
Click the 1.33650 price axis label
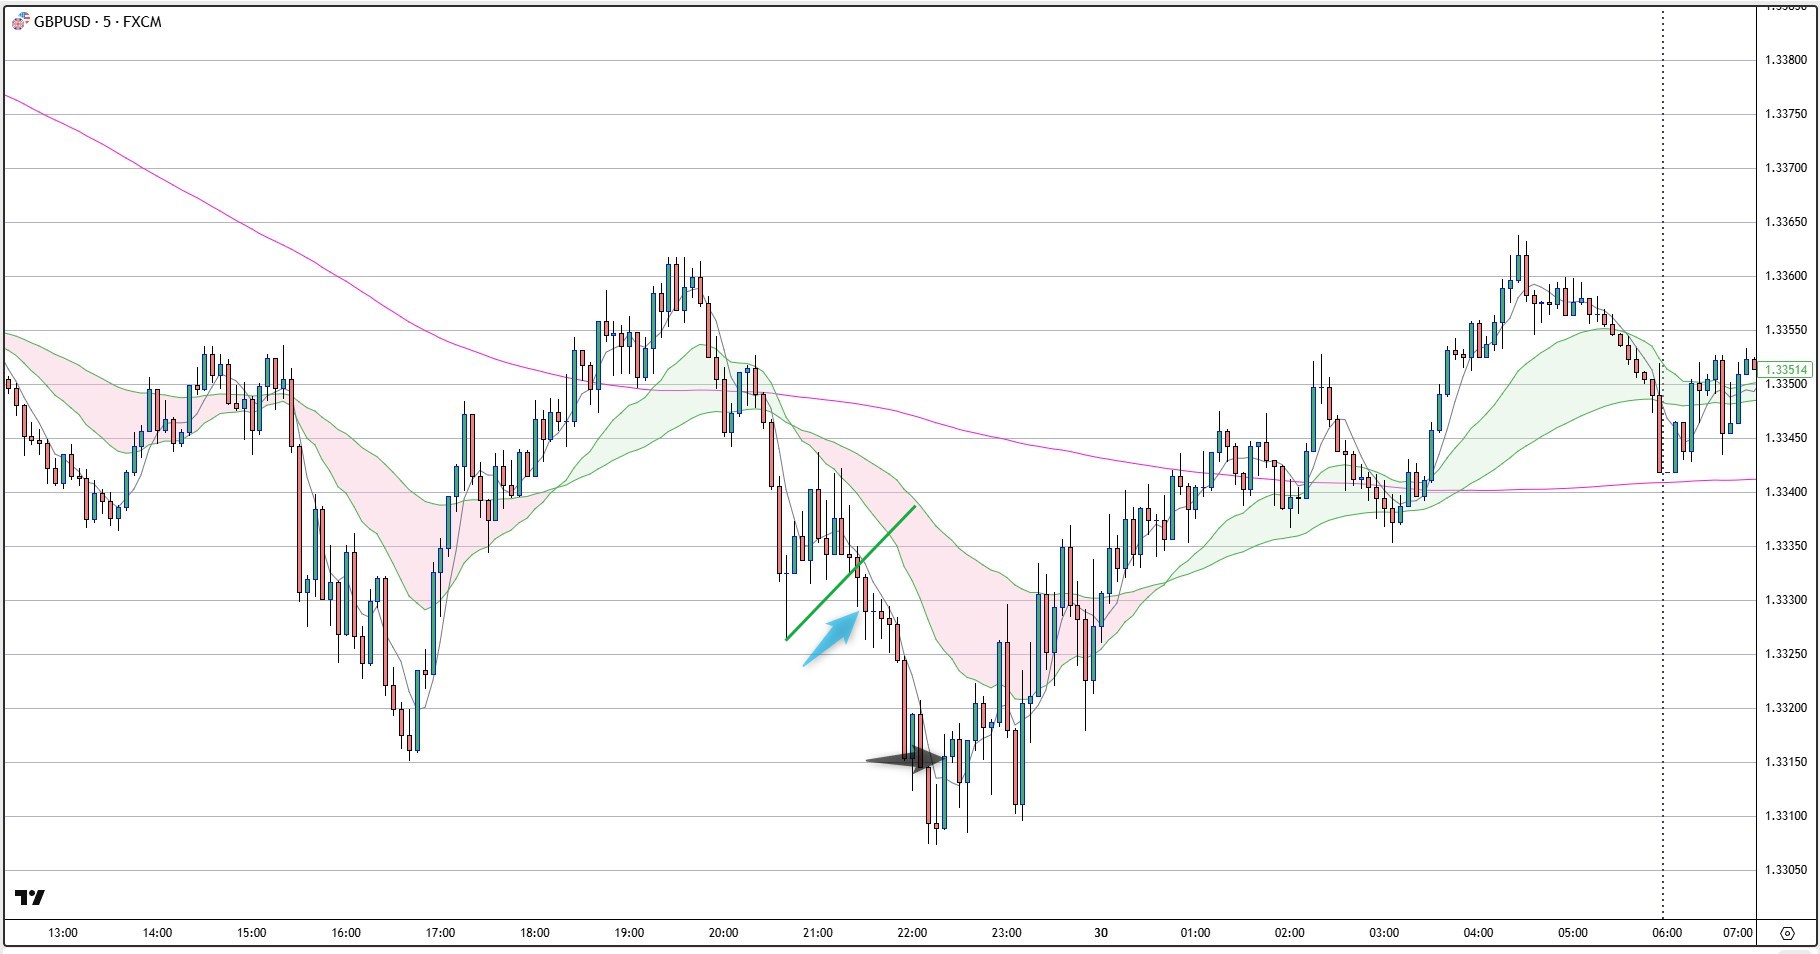(1785, 222)
